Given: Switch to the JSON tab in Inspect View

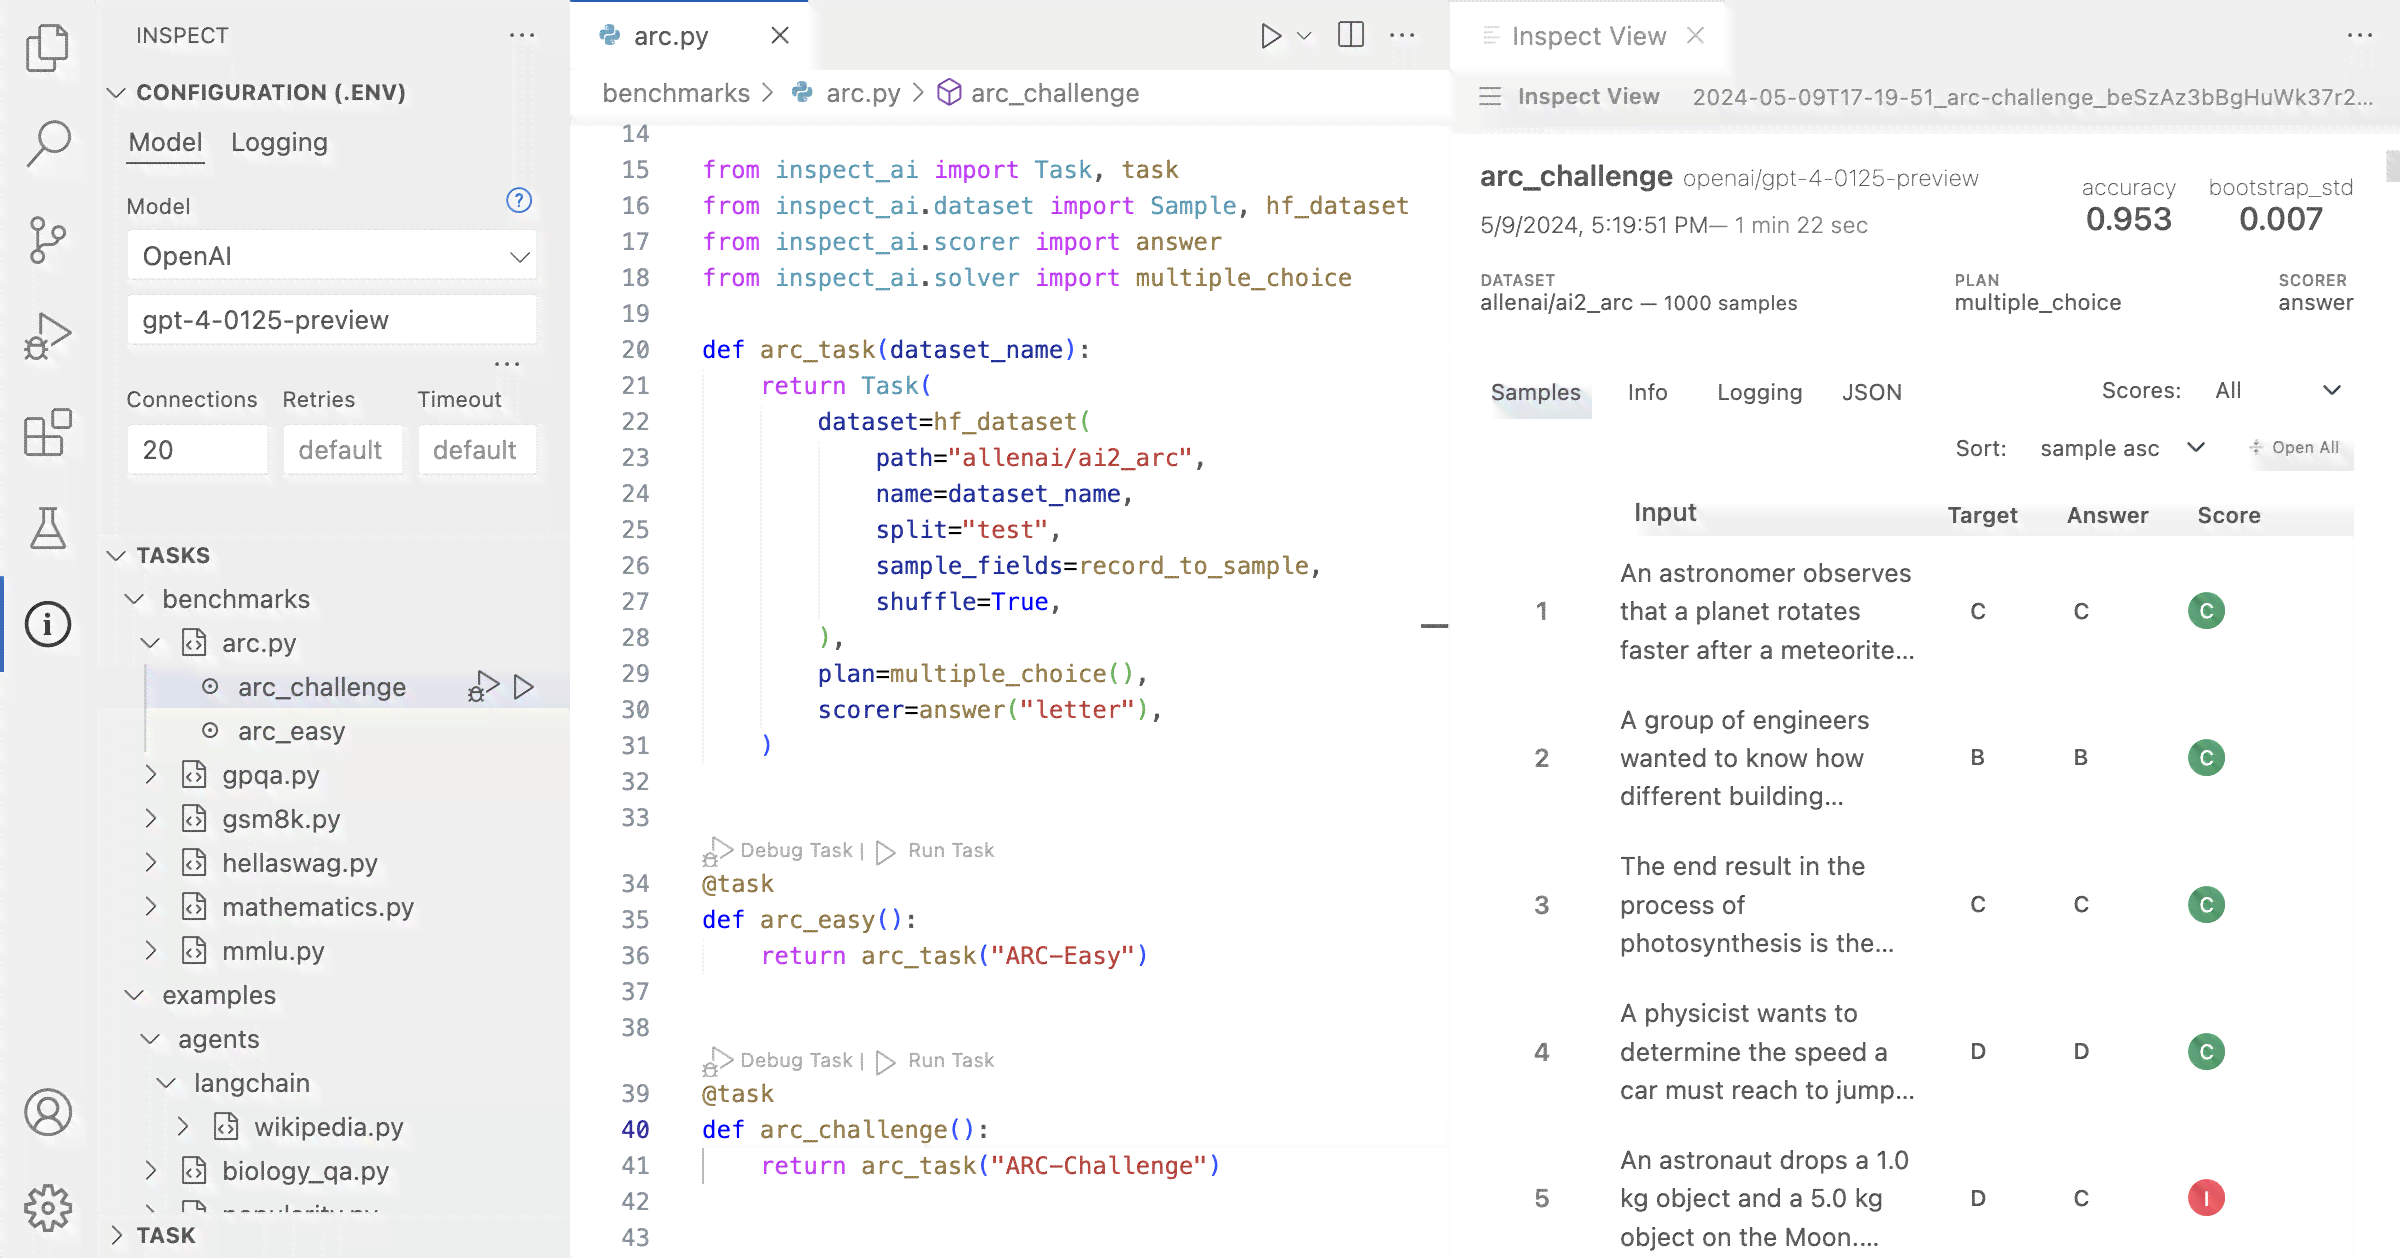Looking at the screenshot, I should (1873, 392).
